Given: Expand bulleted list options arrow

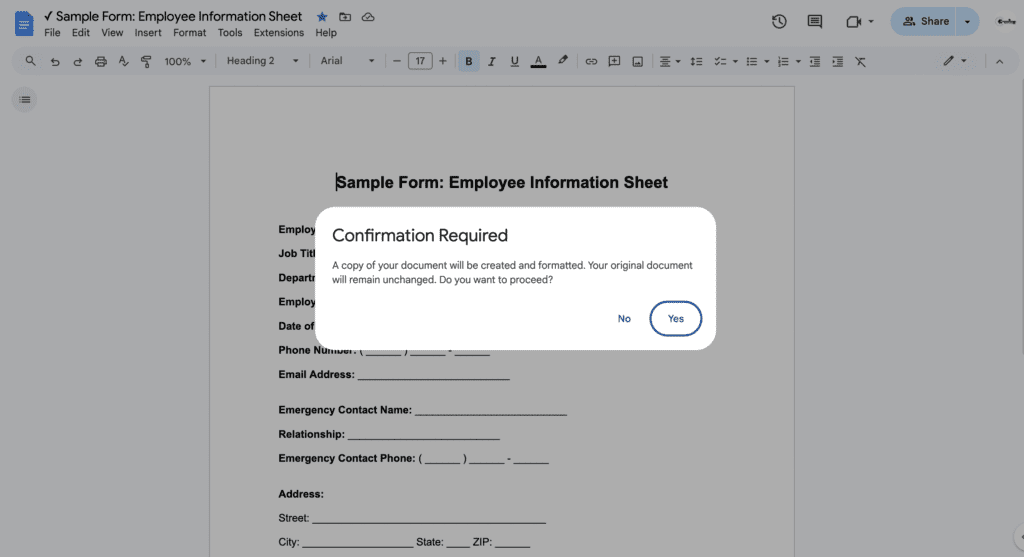Looking at the screenshot, I should [x=766, y=61].
